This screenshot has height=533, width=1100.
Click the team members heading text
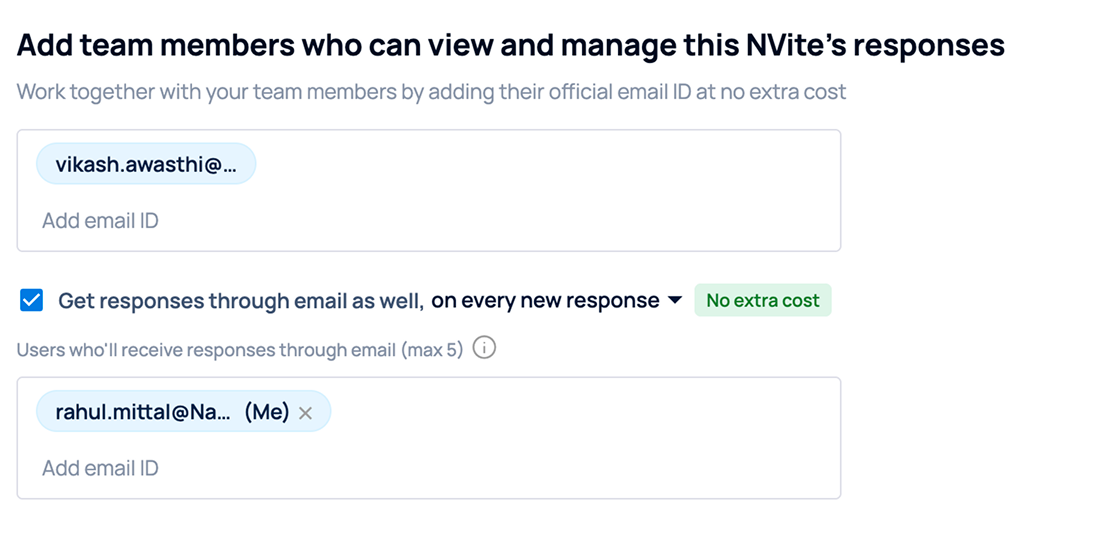[x=511, y=46]
